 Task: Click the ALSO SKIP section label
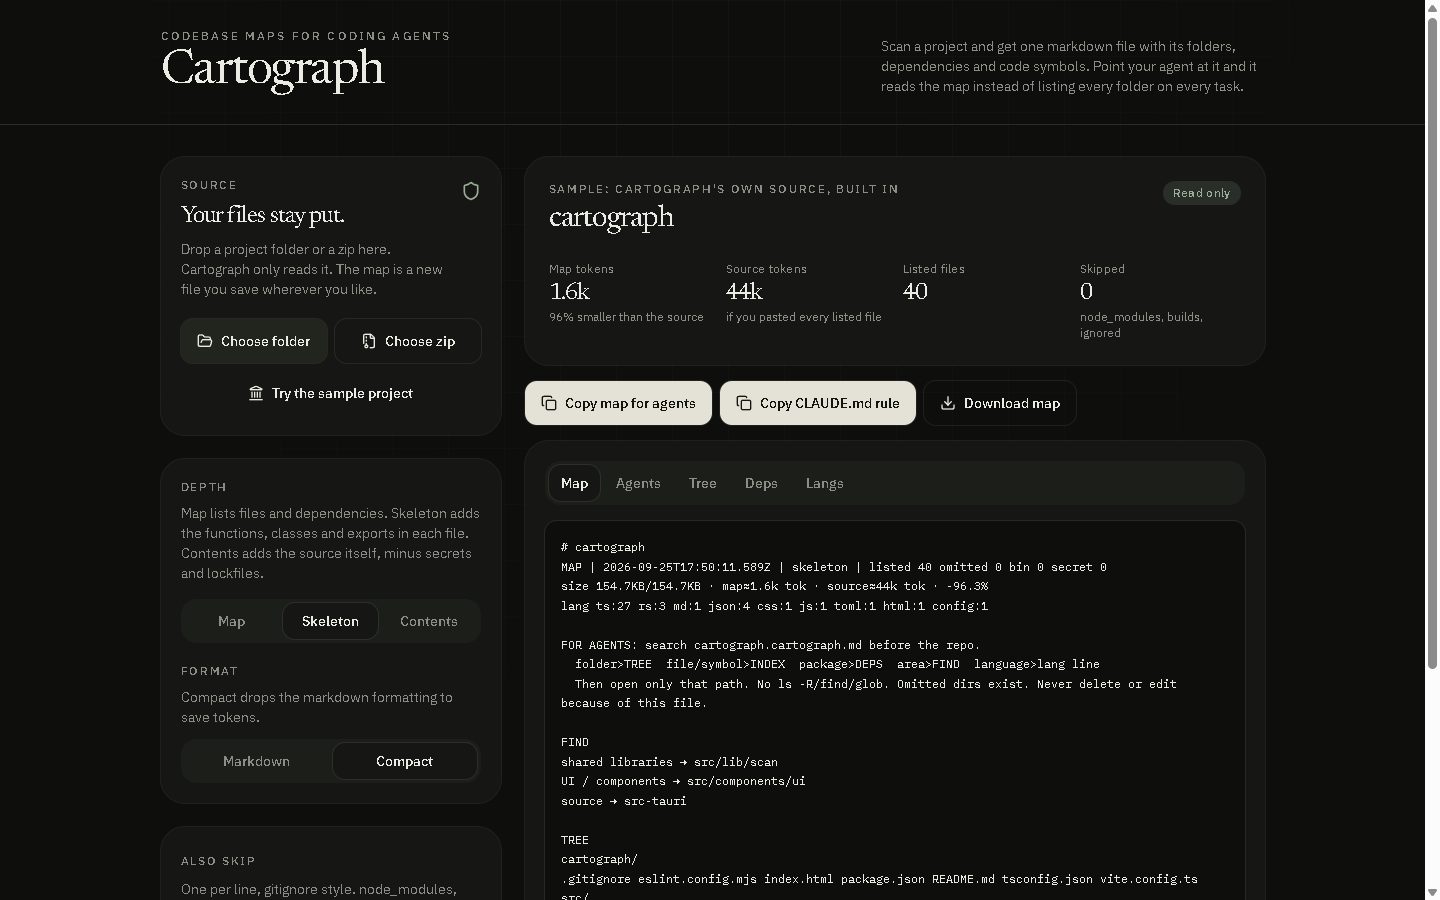click(x=218, y=861)
